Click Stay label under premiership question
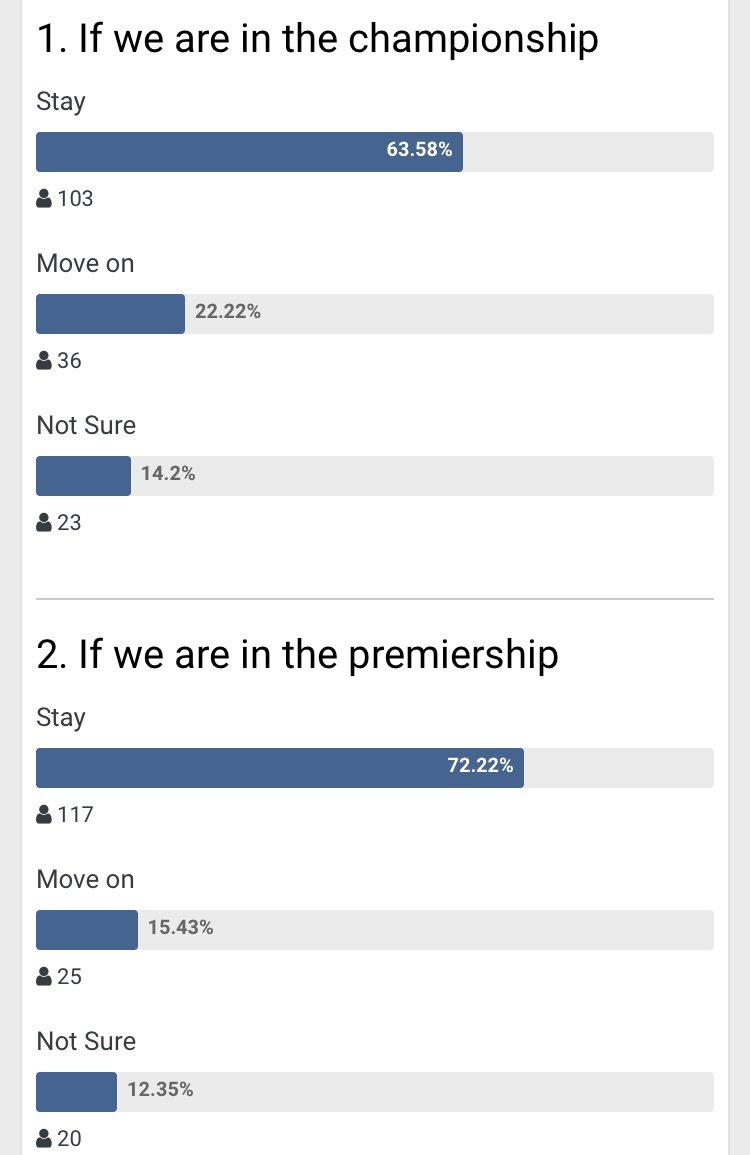The height and width of the screenshot is (1155, 750). pyautogui.click(x=61, y=717)
